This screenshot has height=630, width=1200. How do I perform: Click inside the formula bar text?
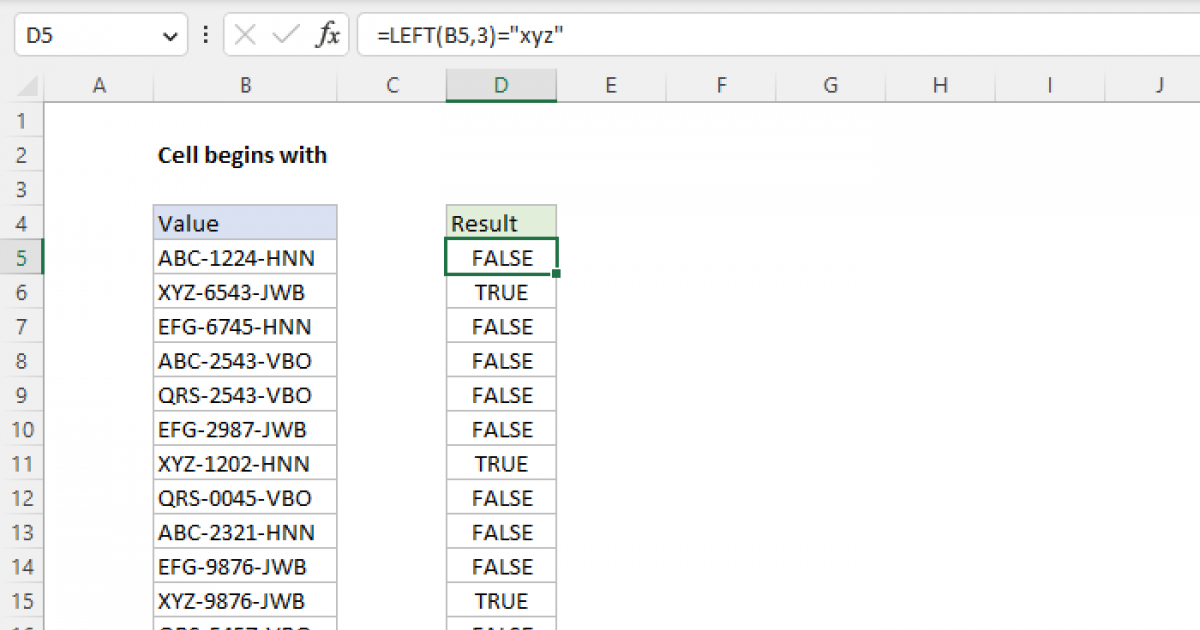tap(700, 36)
